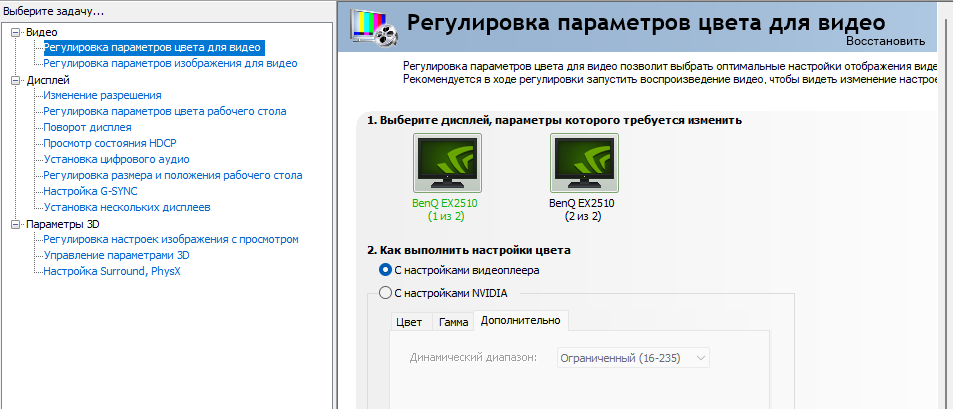The image size is (953, 409).
Task: Open 'Изменение разрешения' in the task tree
Action: click(102, 95)
